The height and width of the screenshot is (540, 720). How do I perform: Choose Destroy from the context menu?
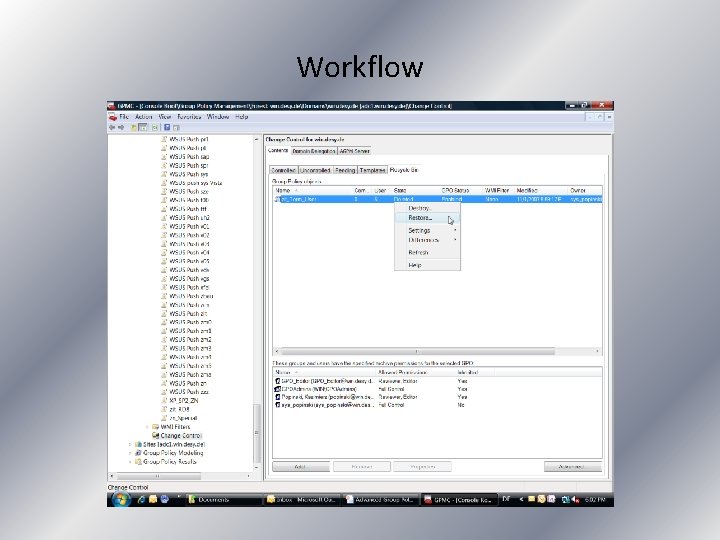(427, 208)
